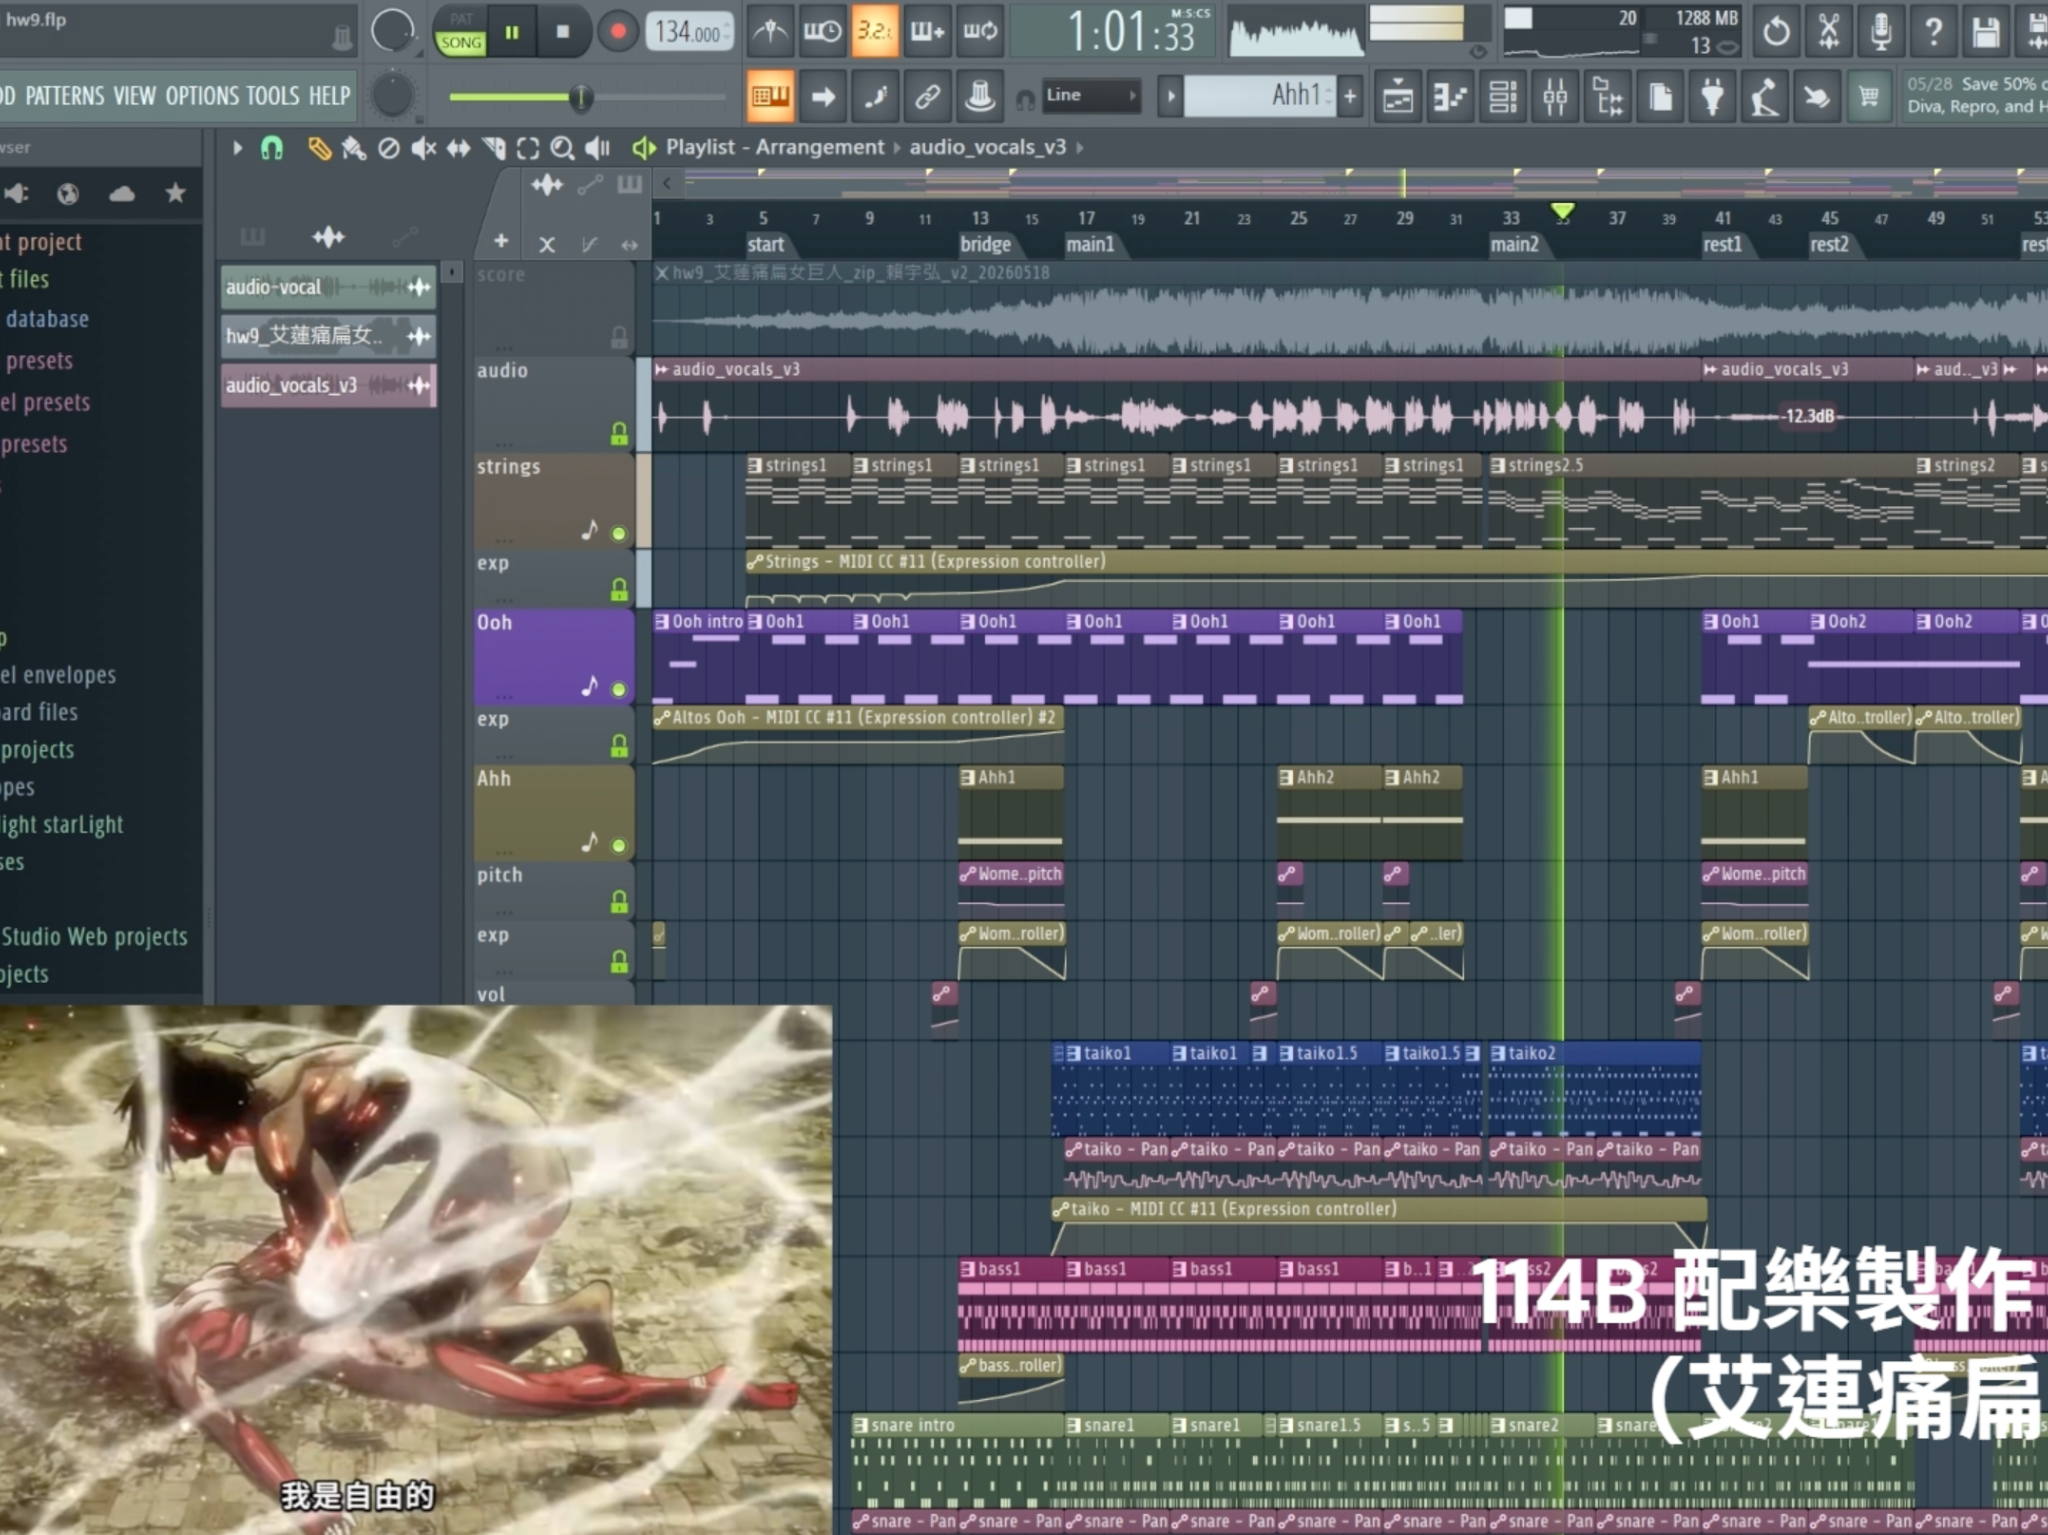The height and width of the screenshot is (1535, 2048).
Task: Select the Slip tool in playlist toolbar
Action: click(458, 149)
